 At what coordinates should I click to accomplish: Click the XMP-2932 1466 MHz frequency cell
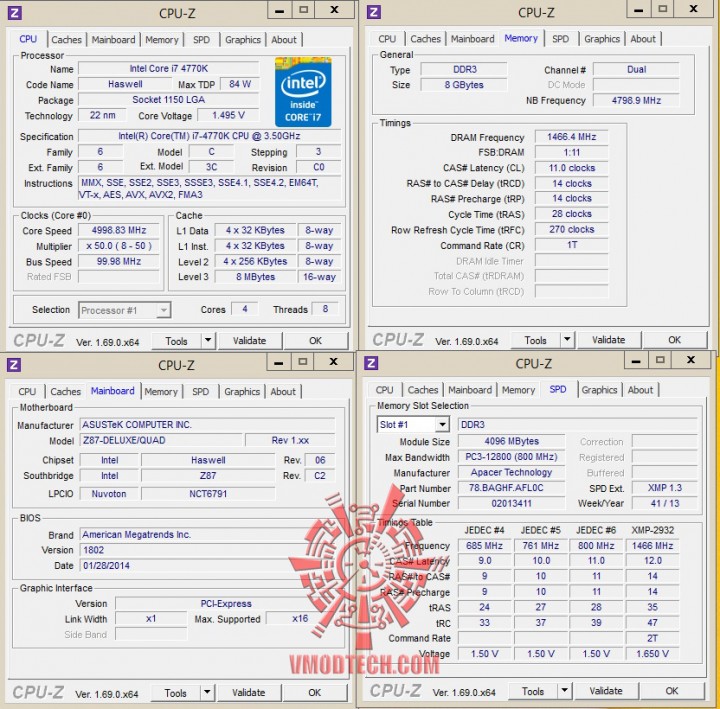(652, 546)
